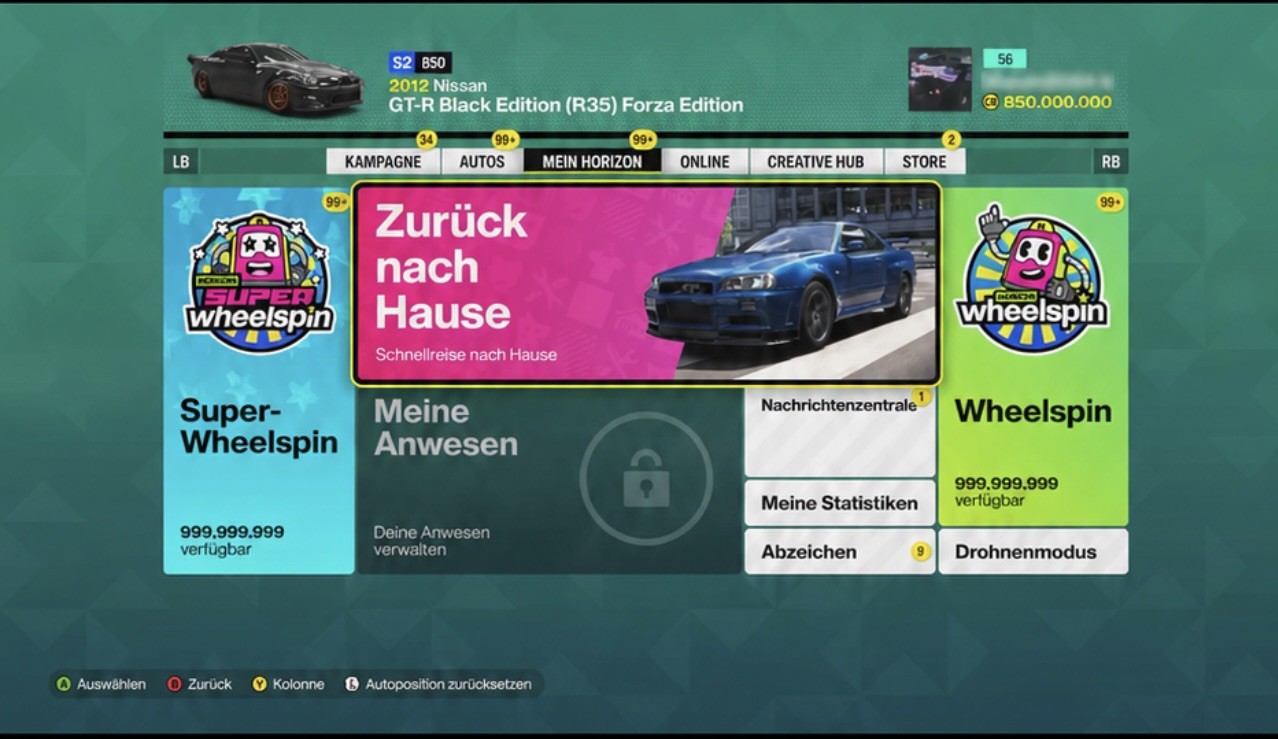
Task: Open the Super-Wheelspin tile
Action: coord(259,381)
